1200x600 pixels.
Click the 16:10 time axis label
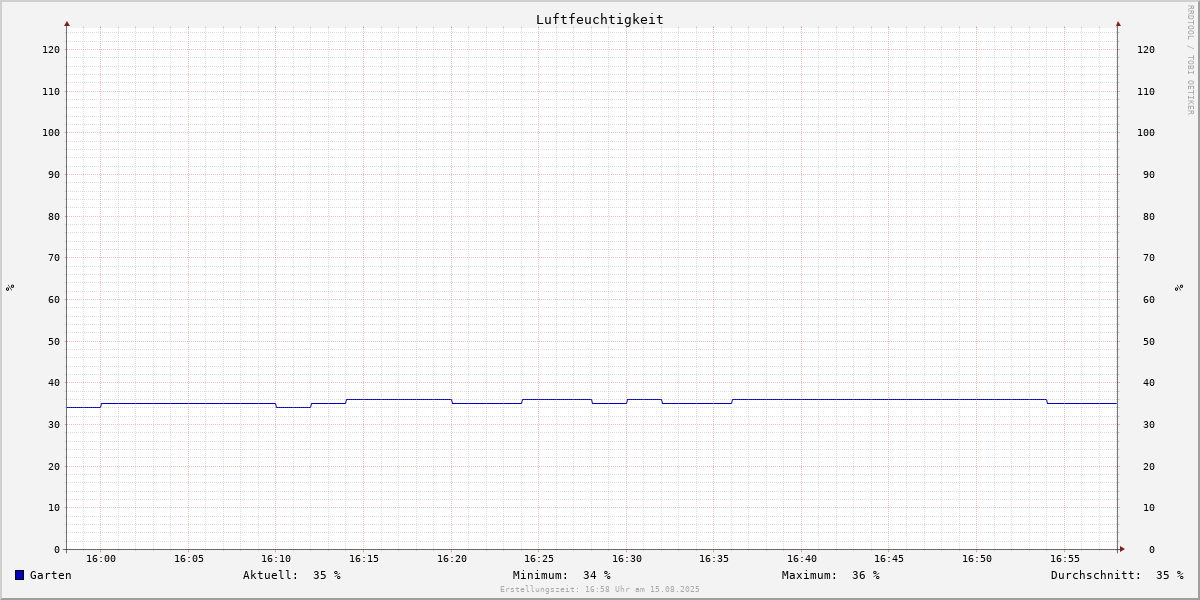(x=276, y=559)
